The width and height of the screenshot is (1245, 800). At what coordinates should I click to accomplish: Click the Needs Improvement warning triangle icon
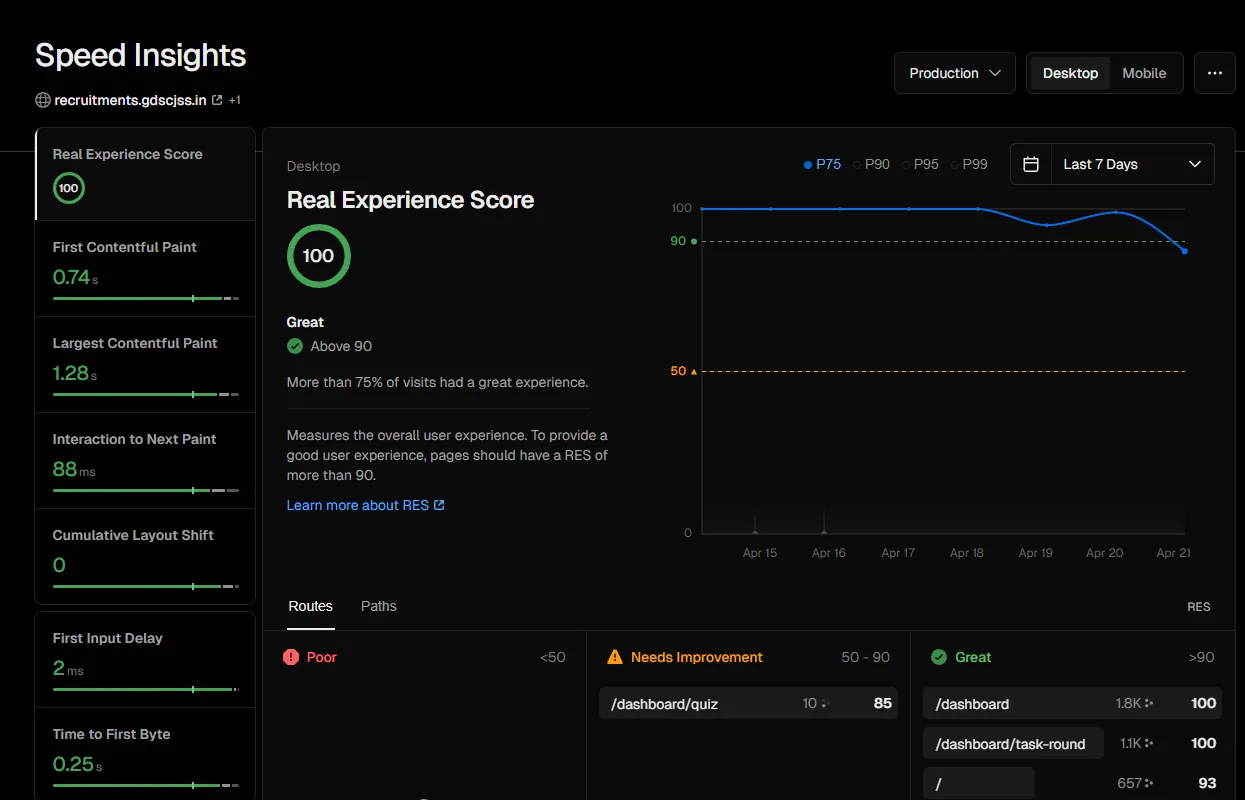[x=615, y=657]
